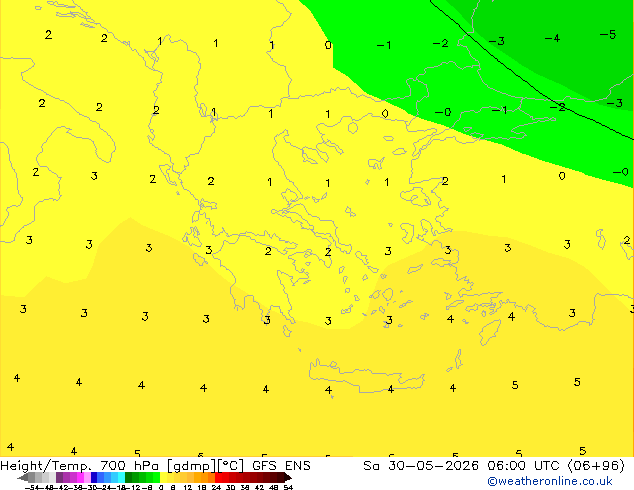Pick the cyan swatch in the color scale

click(x=121, y=477)
